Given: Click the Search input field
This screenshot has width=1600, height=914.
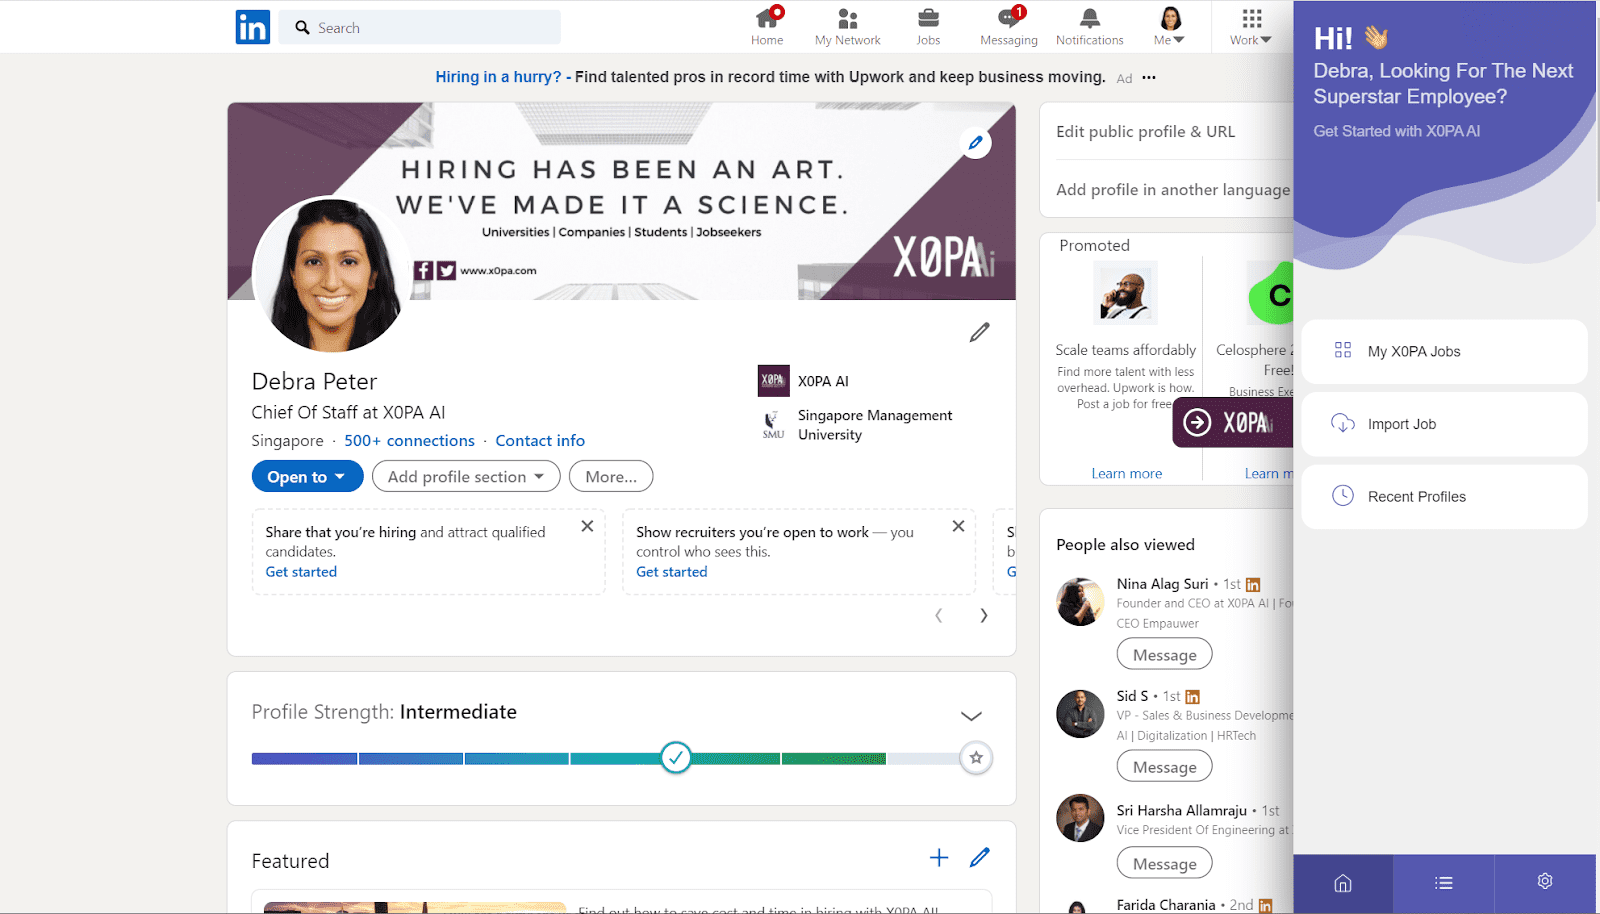Looking at the screenshot, I should tap(420, 27).
